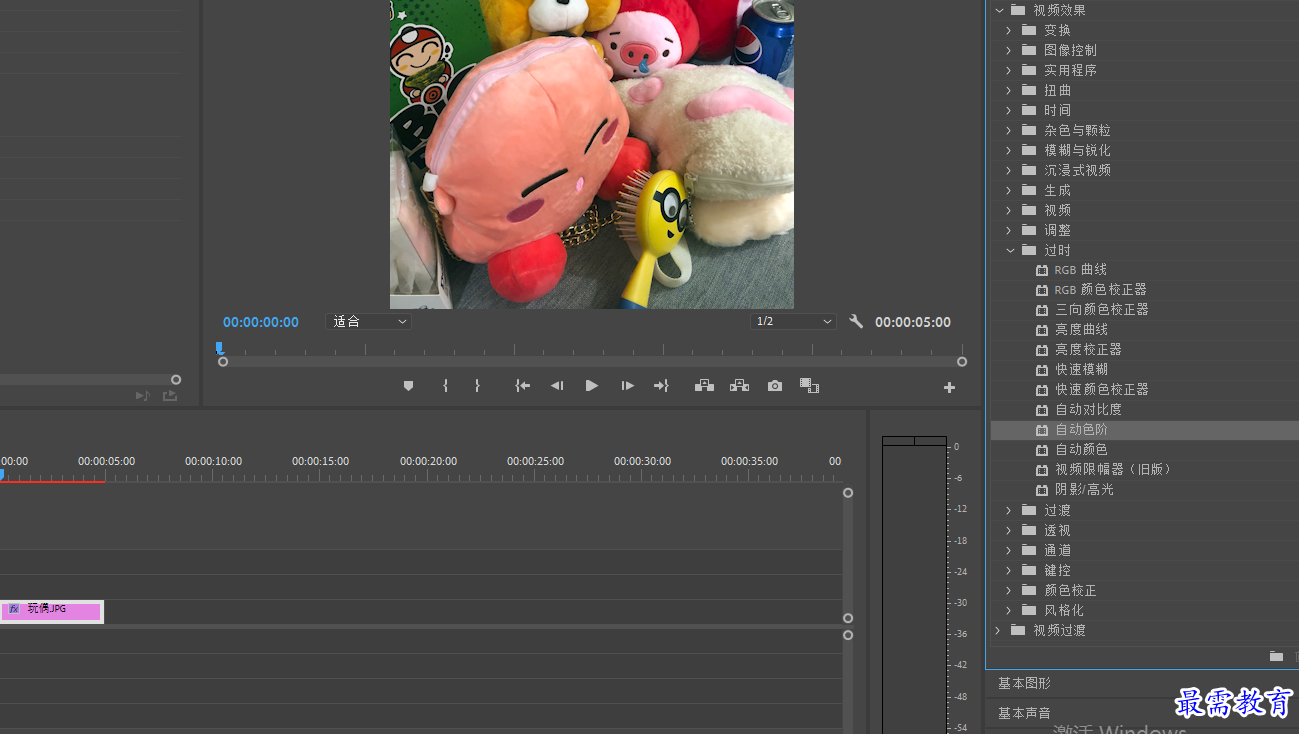Open the 基本声音 panel tab
Screen dimensions: 1299x734
(1024, 713)
